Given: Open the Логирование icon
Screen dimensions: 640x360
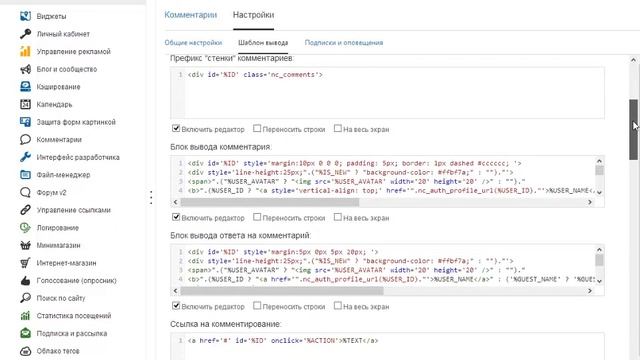Looking at the screenshot, I should point(25,227).
